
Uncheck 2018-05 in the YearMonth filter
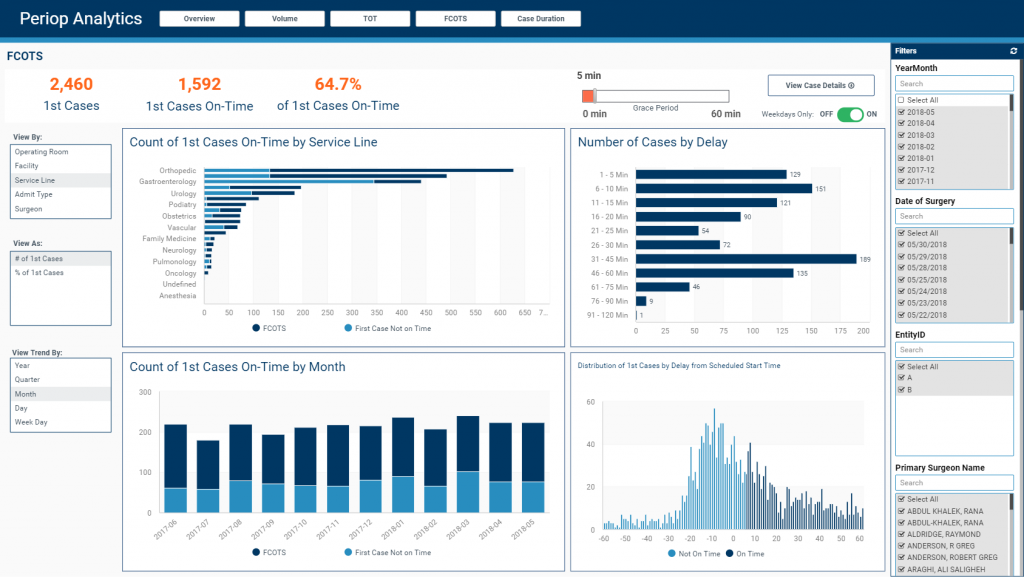coord(901,112)
